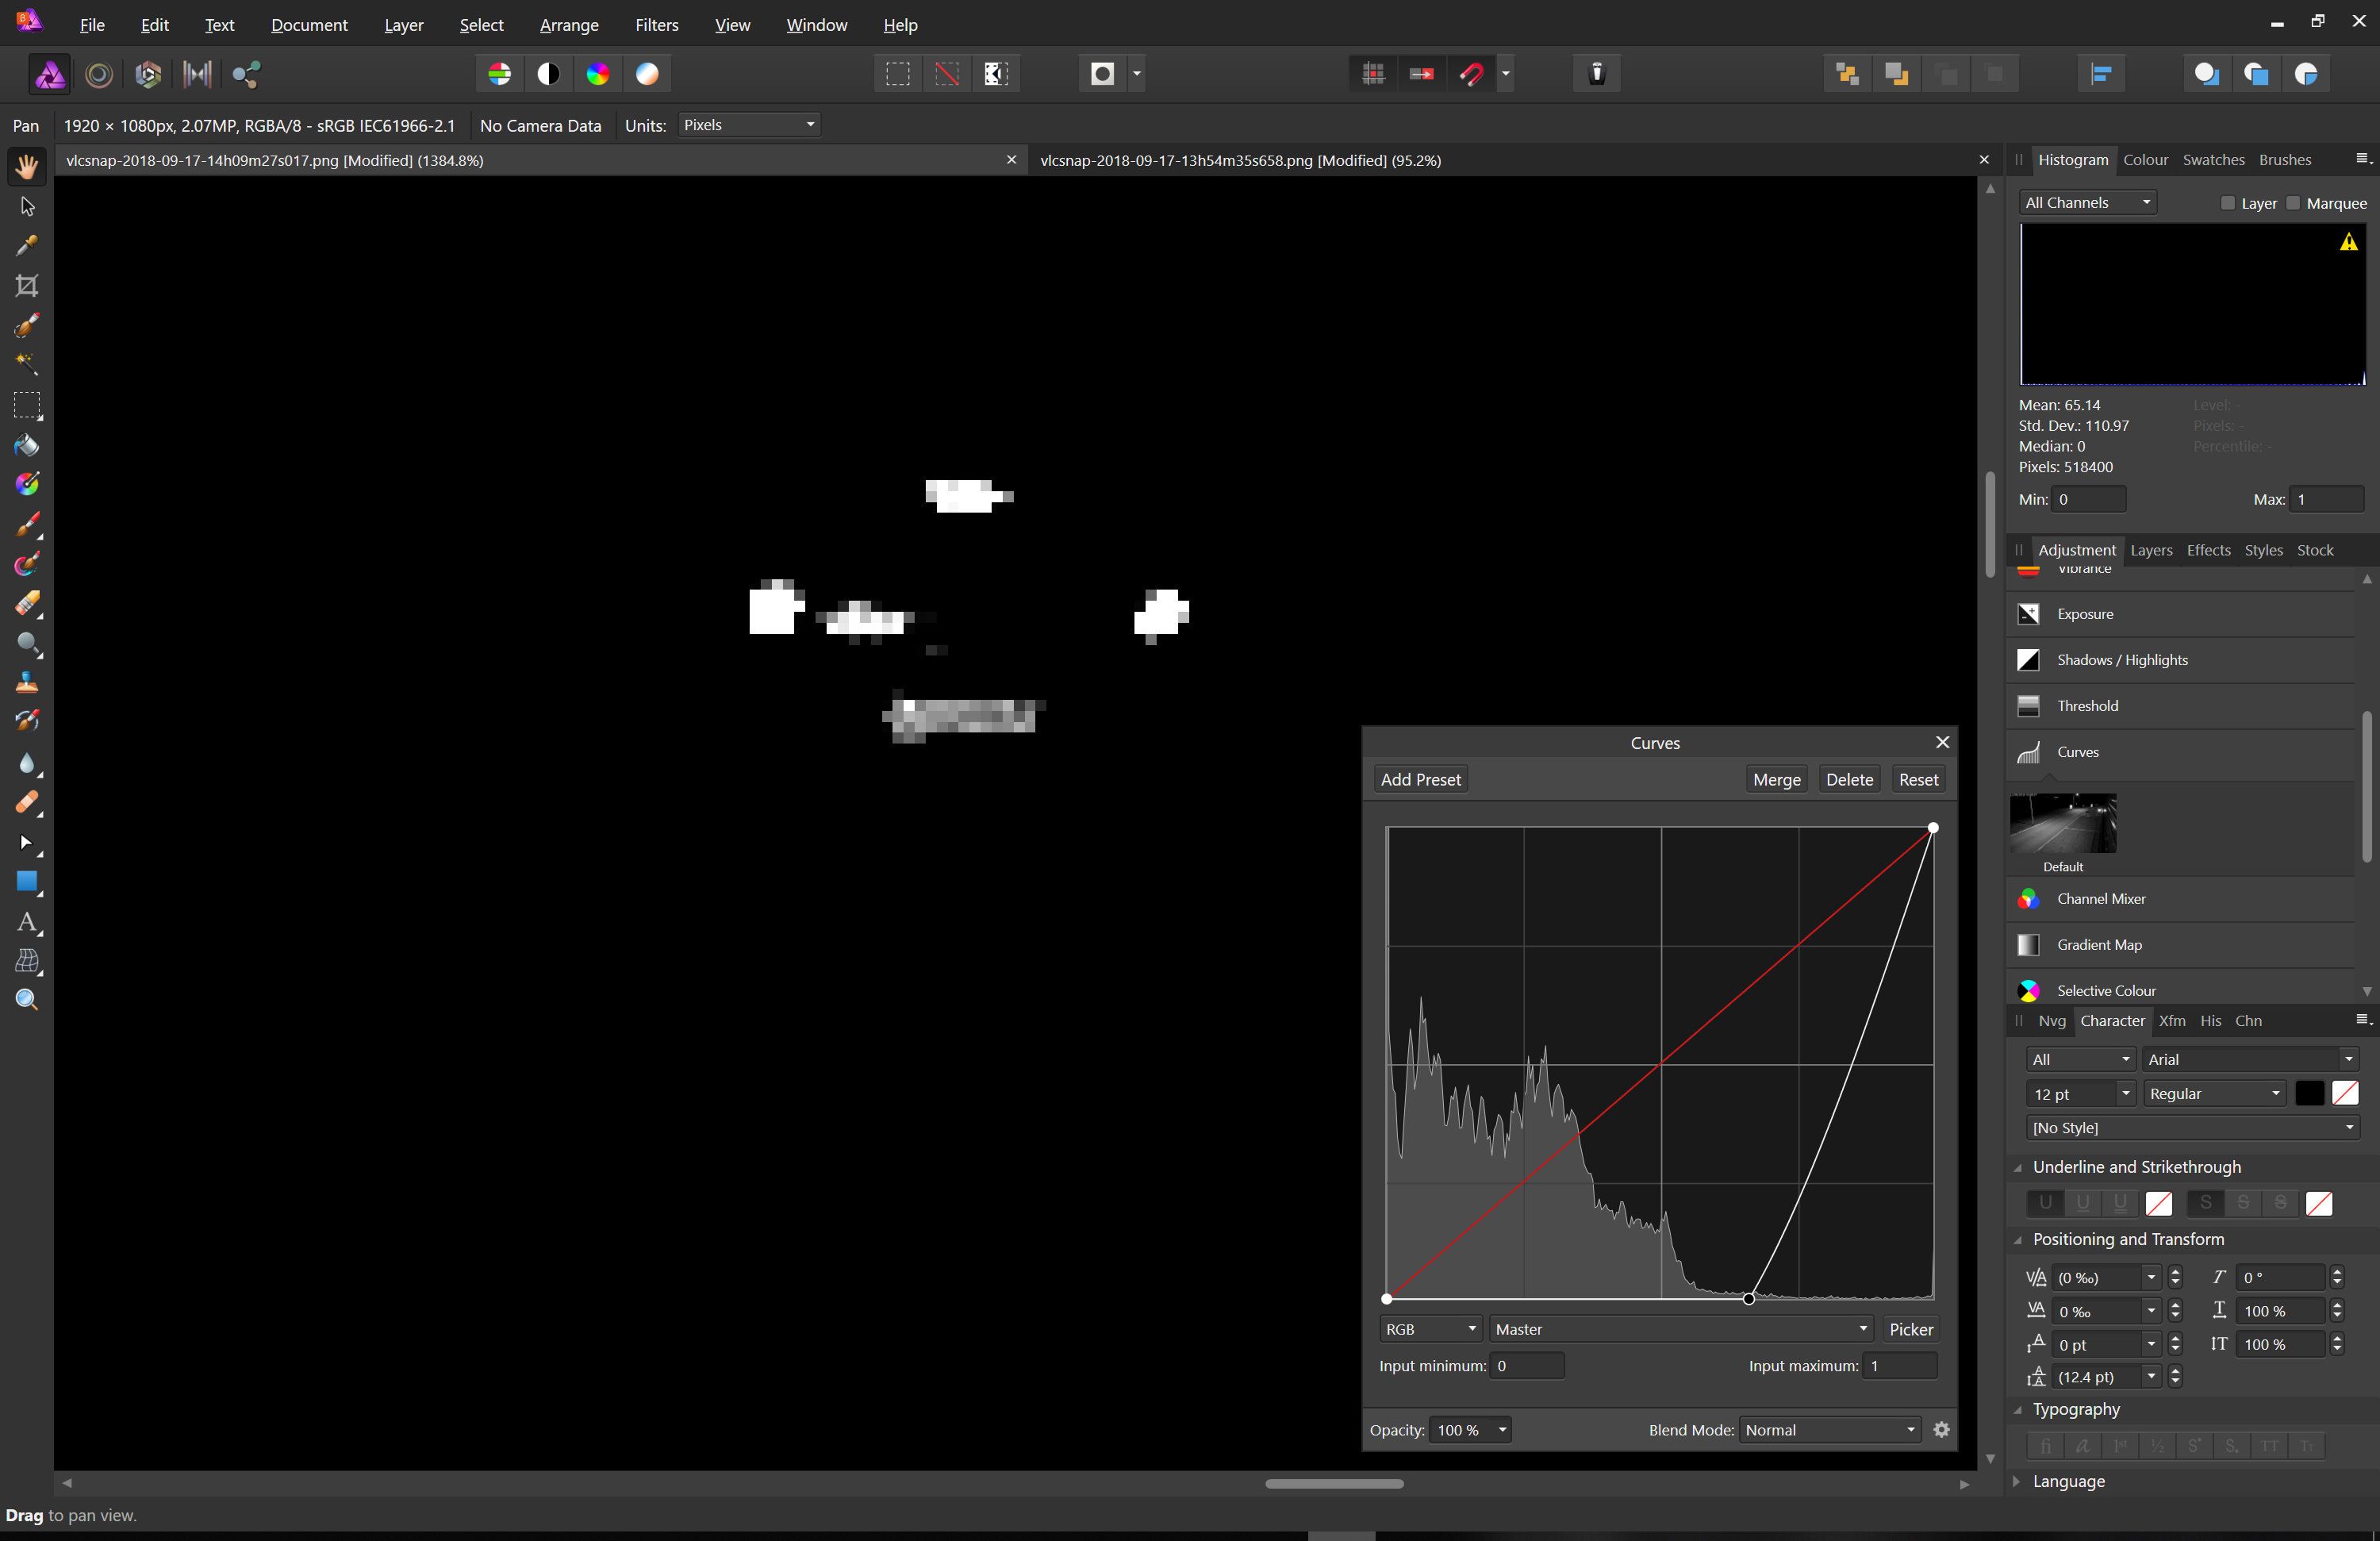The height and width of the screenshot is (1541, 2380).
Task: Open the Units Pixels dropdown
Action: point(749,125)
